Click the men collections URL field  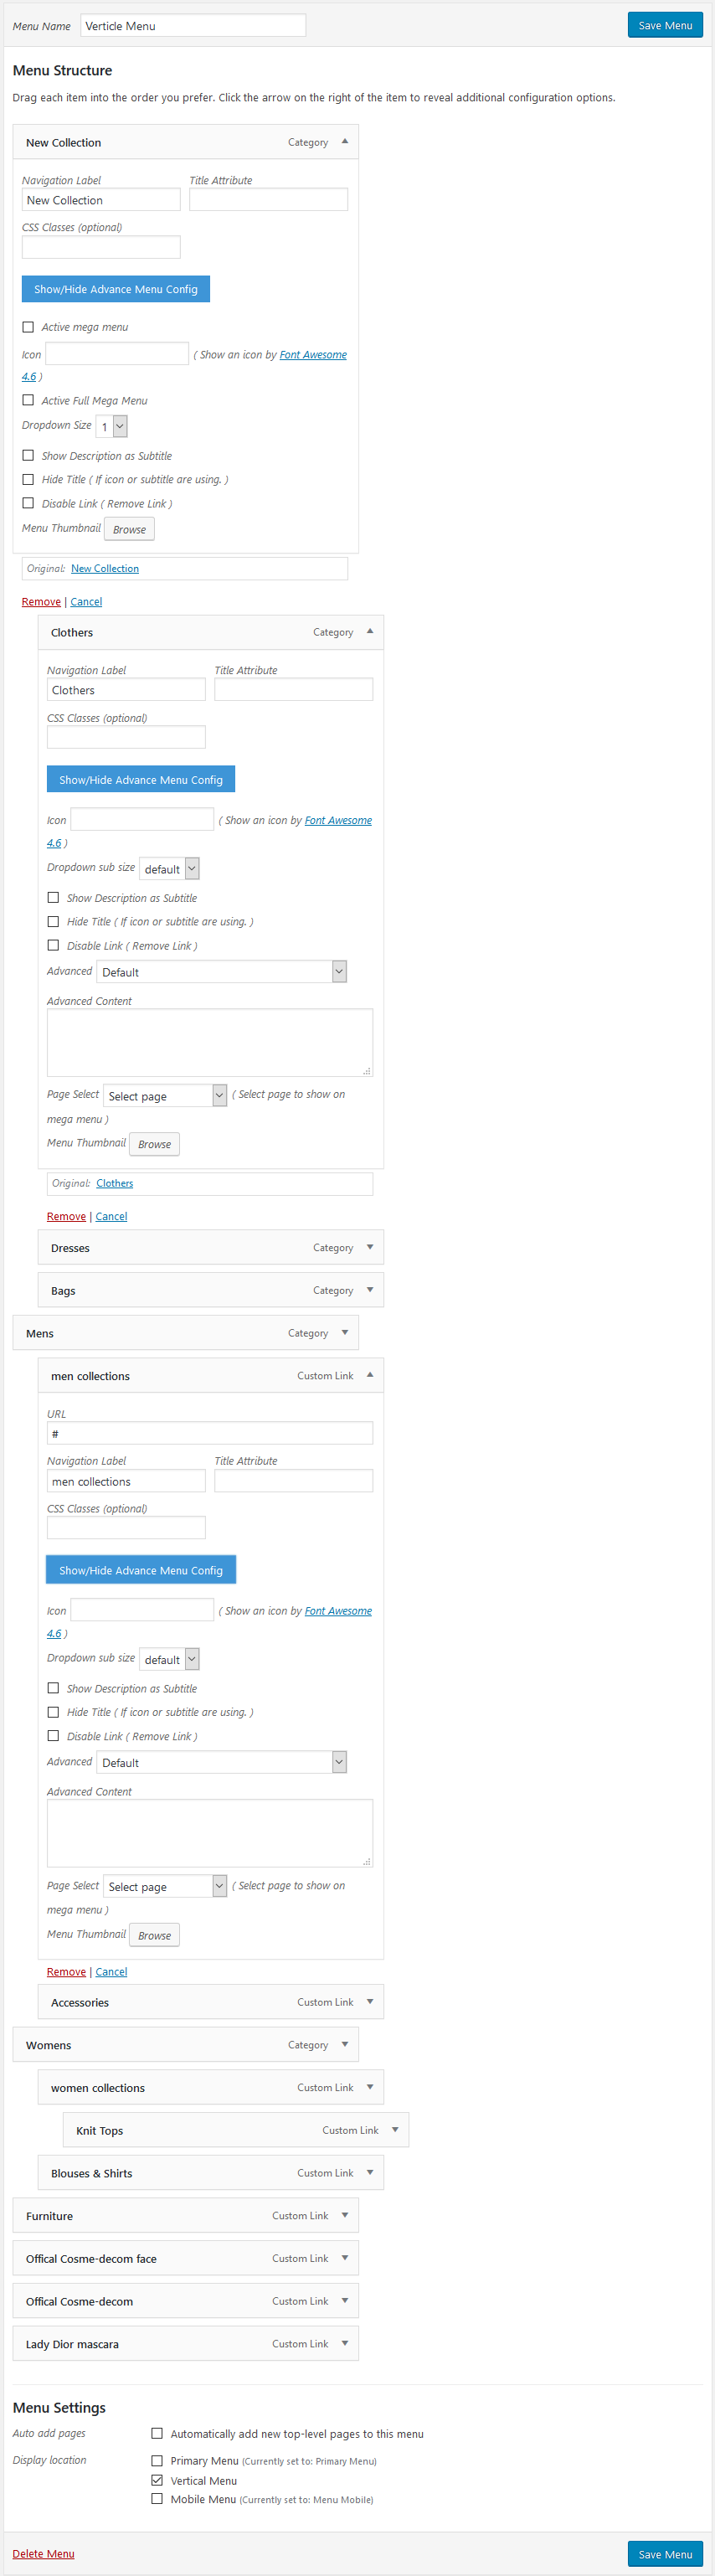(209, 1433)
